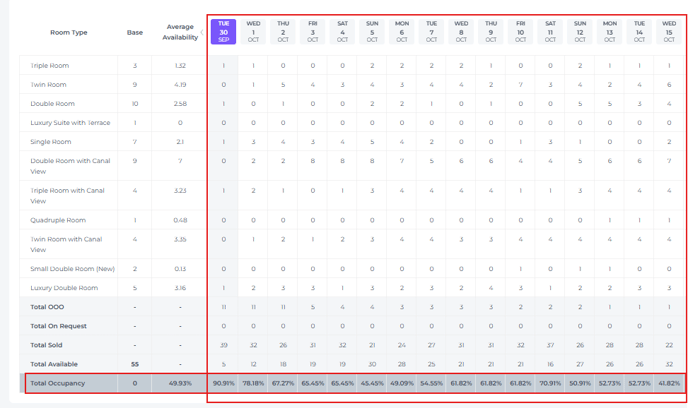Image resolution: width=688 pixels, height=408 pixels.
Task: Select the SAT 4 OCT date header
Action: (x=342, y=31)
